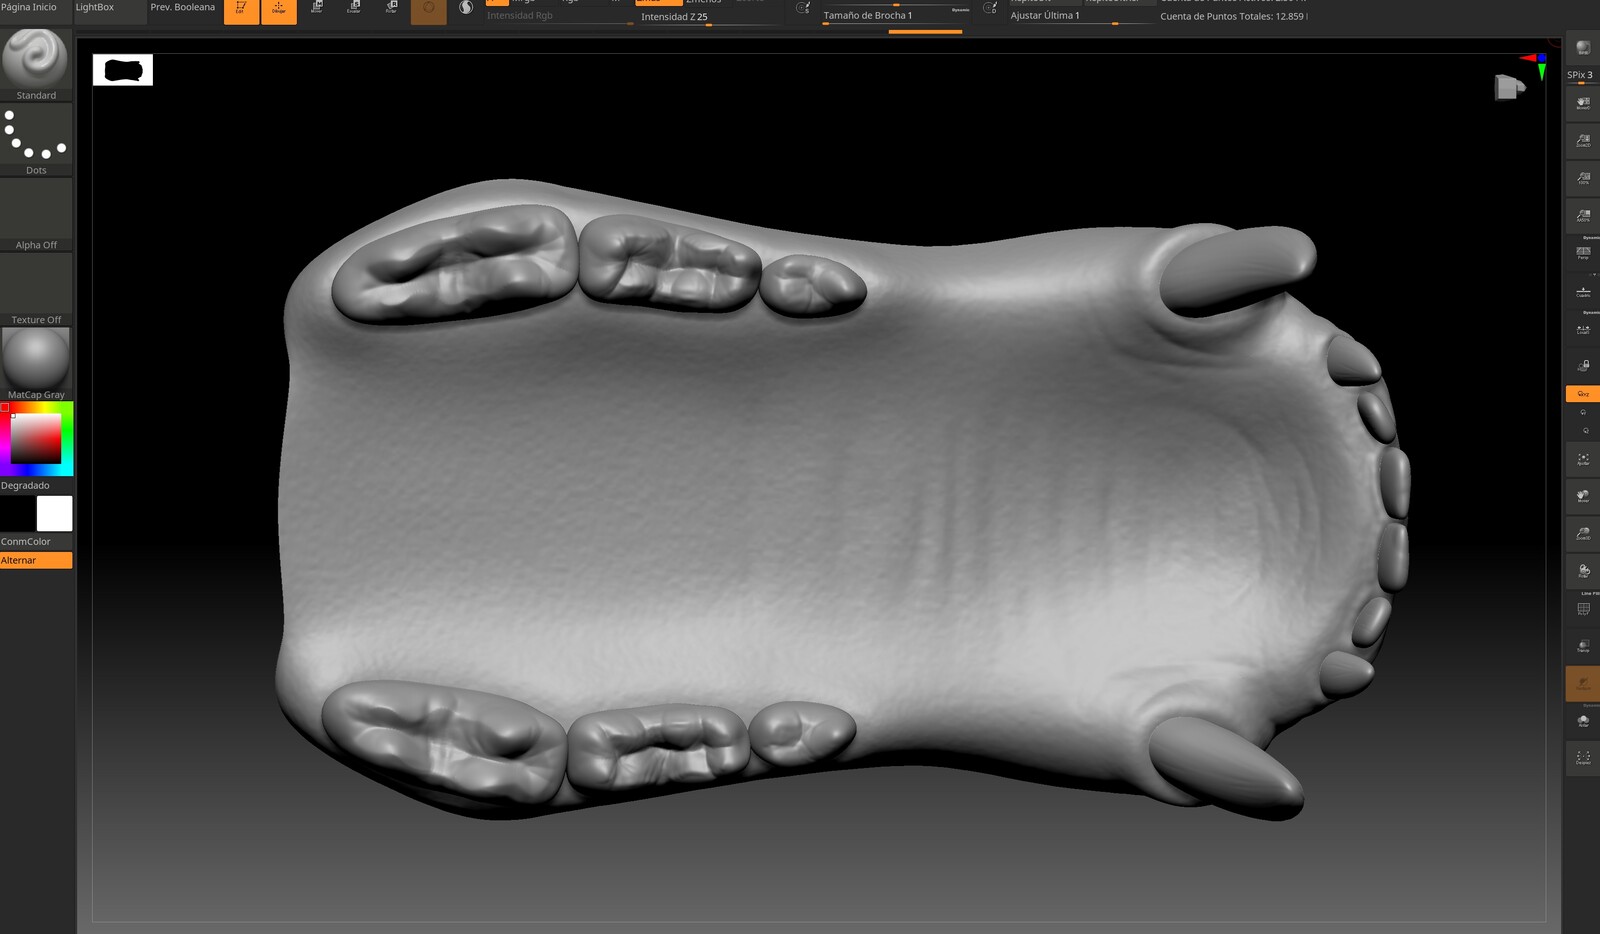Select the Rotate (Rotar) transform tool

(x=391, y=10)
